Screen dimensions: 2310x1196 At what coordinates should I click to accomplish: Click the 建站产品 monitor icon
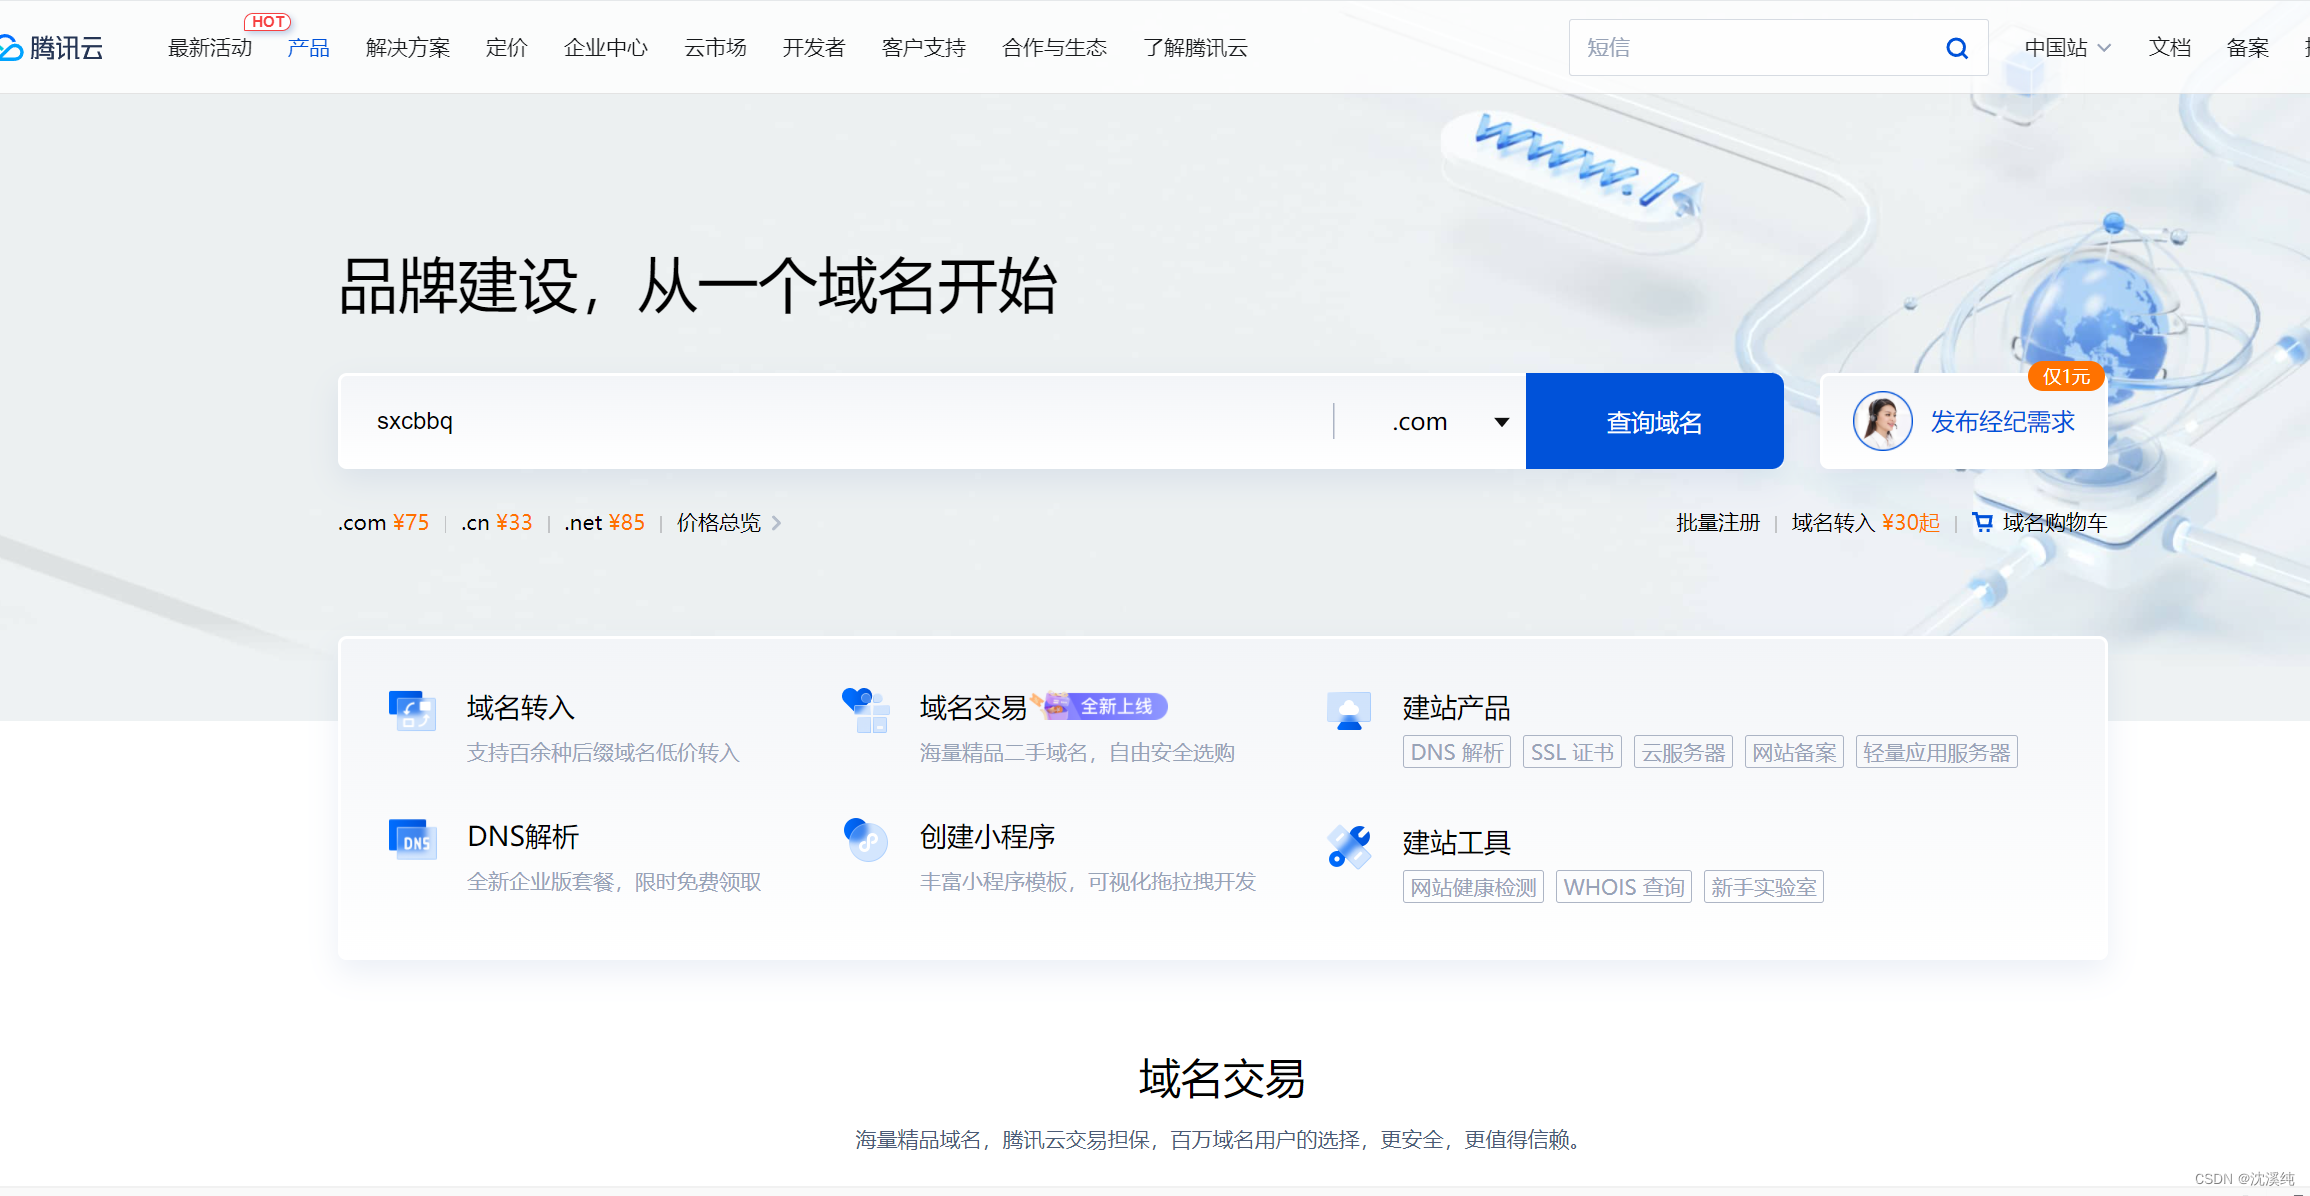(x=1349, y=711)
